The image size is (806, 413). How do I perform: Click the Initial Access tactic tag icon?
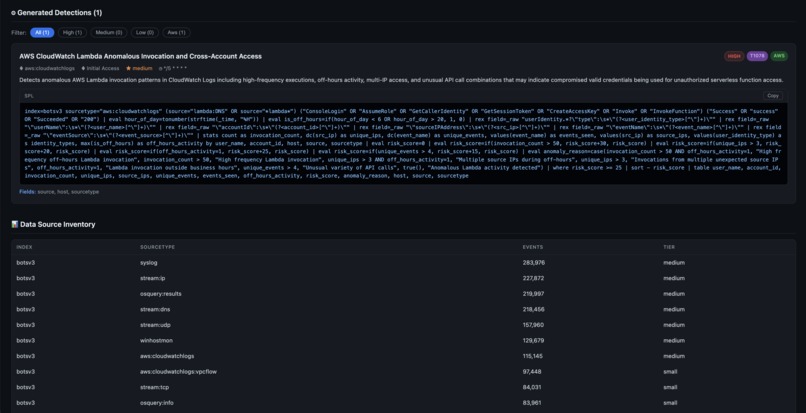[x=83, y=68]
